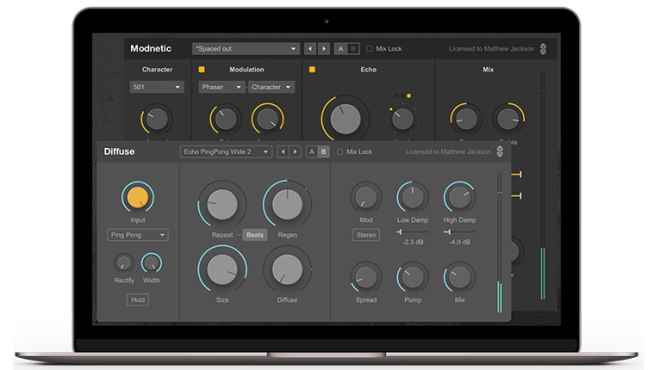Select A state in Modnetic header

(x=341, y=49)
